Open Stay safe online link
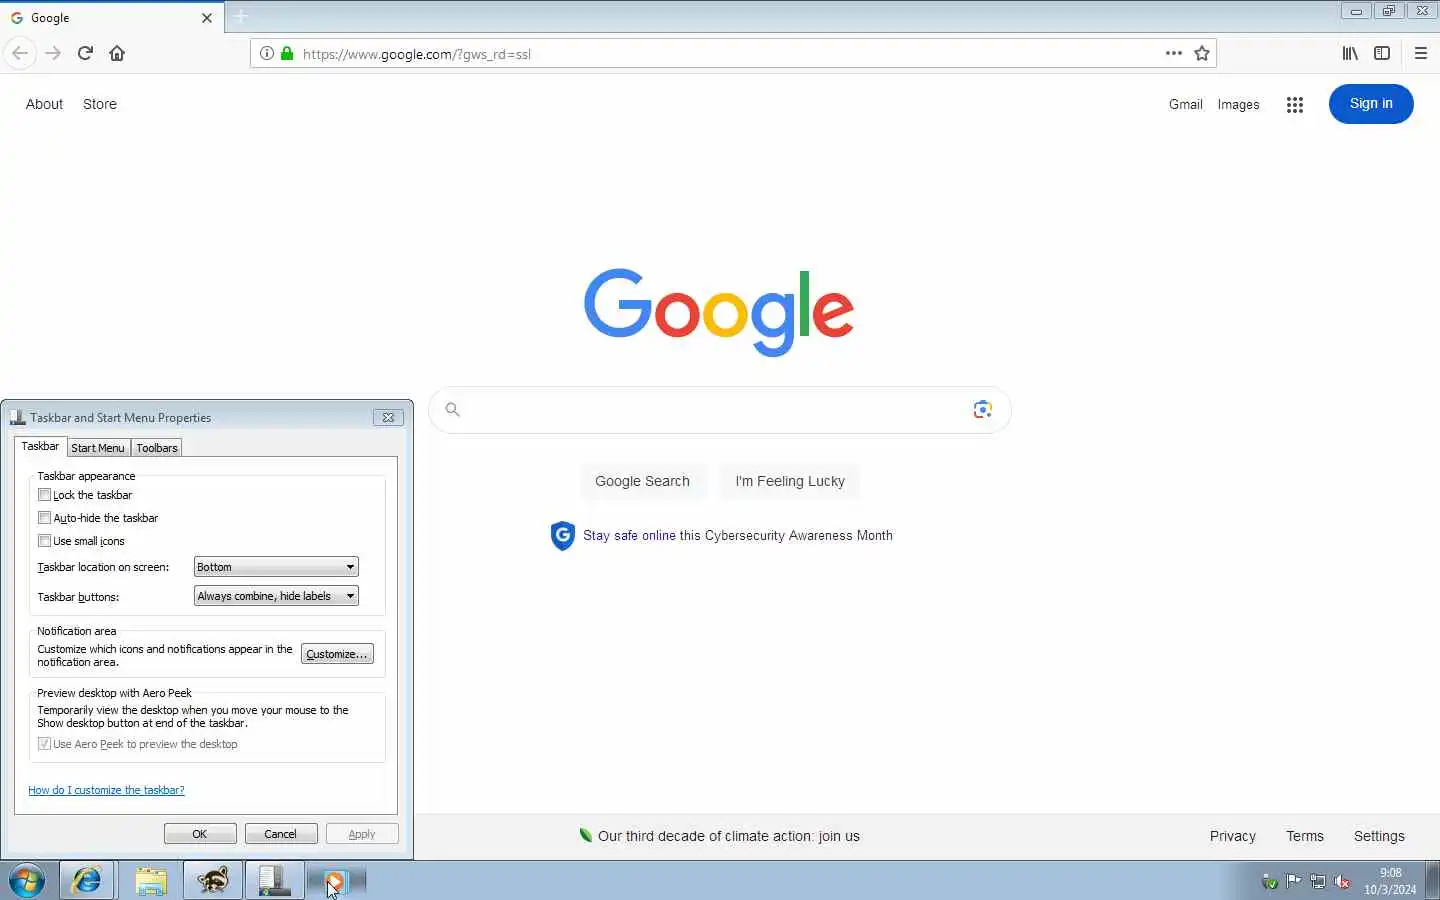Image resolution: width=1440 pixels, height=900 pixels. coord(629,535)
